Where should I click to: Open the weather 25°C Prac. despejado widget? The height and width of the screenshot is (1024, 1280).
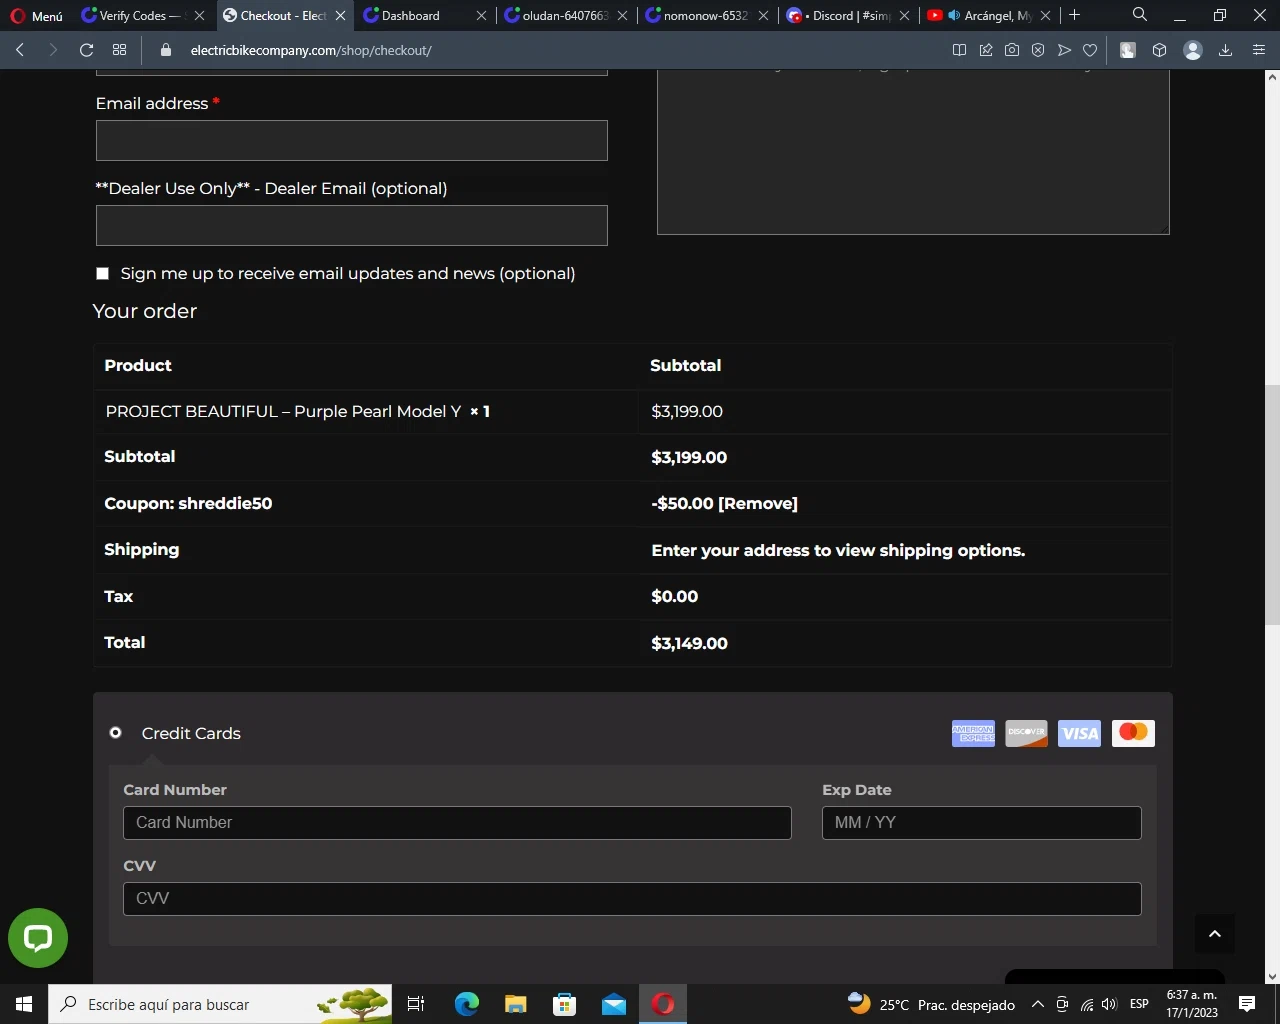click(931, 1004)
